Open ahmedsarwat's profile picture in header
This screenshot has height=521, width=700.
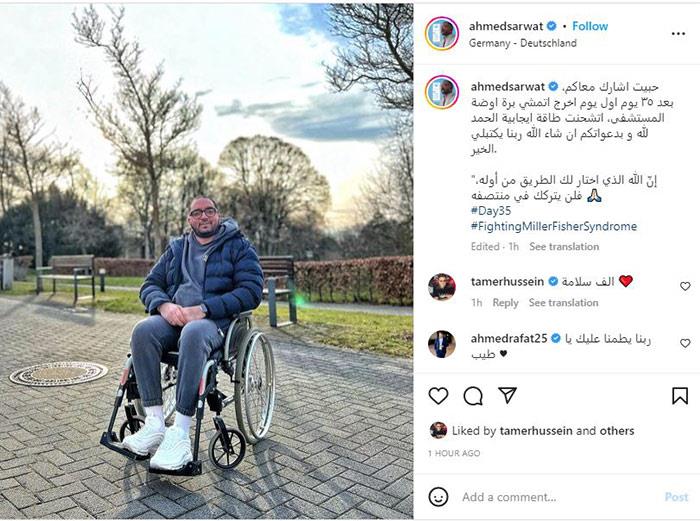(x=442, y=33)
